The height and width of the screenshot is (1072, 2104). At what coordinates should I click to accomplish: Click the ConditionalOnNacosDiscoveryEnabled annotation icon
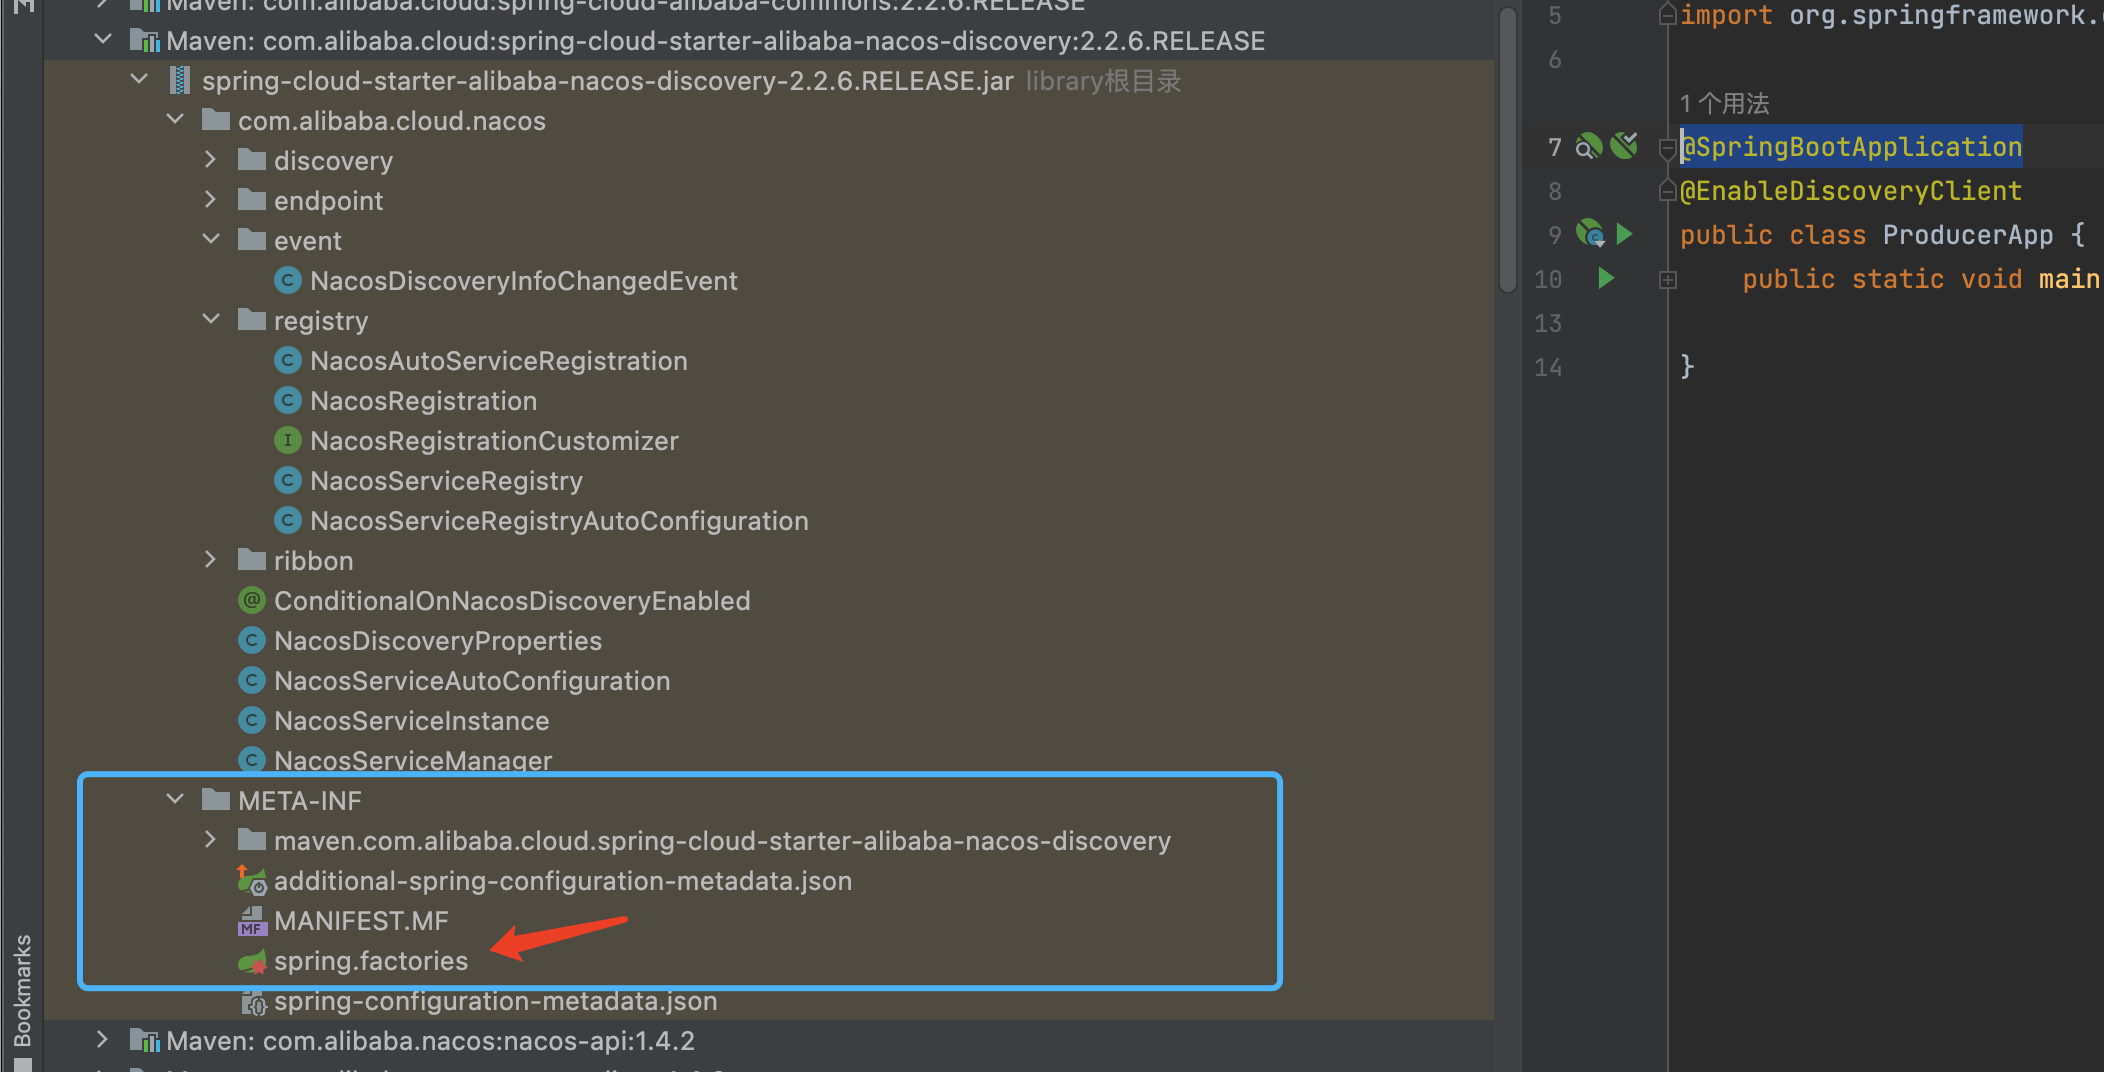click(252, 600)
